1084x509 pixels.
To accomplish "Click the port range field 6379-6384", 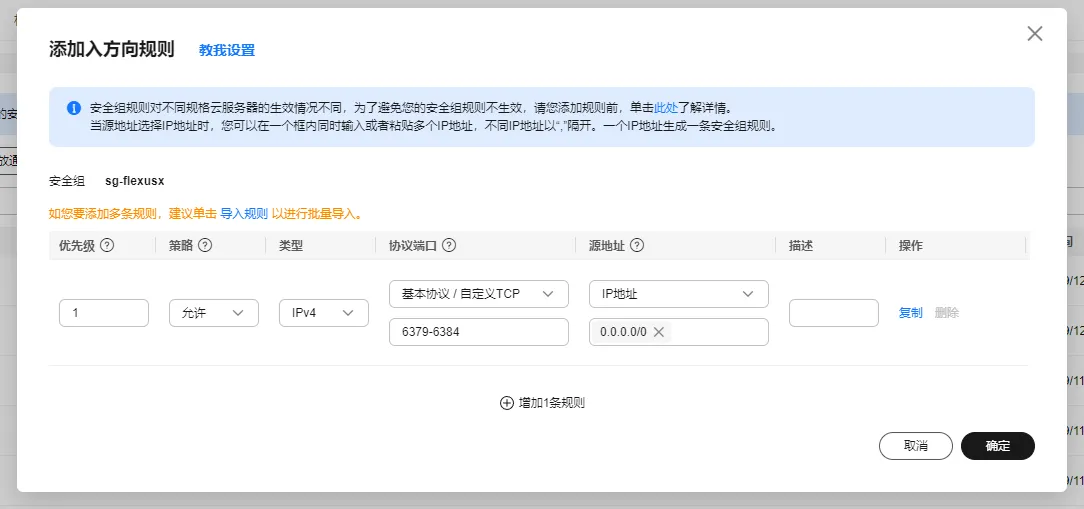I will coord(478,332).
